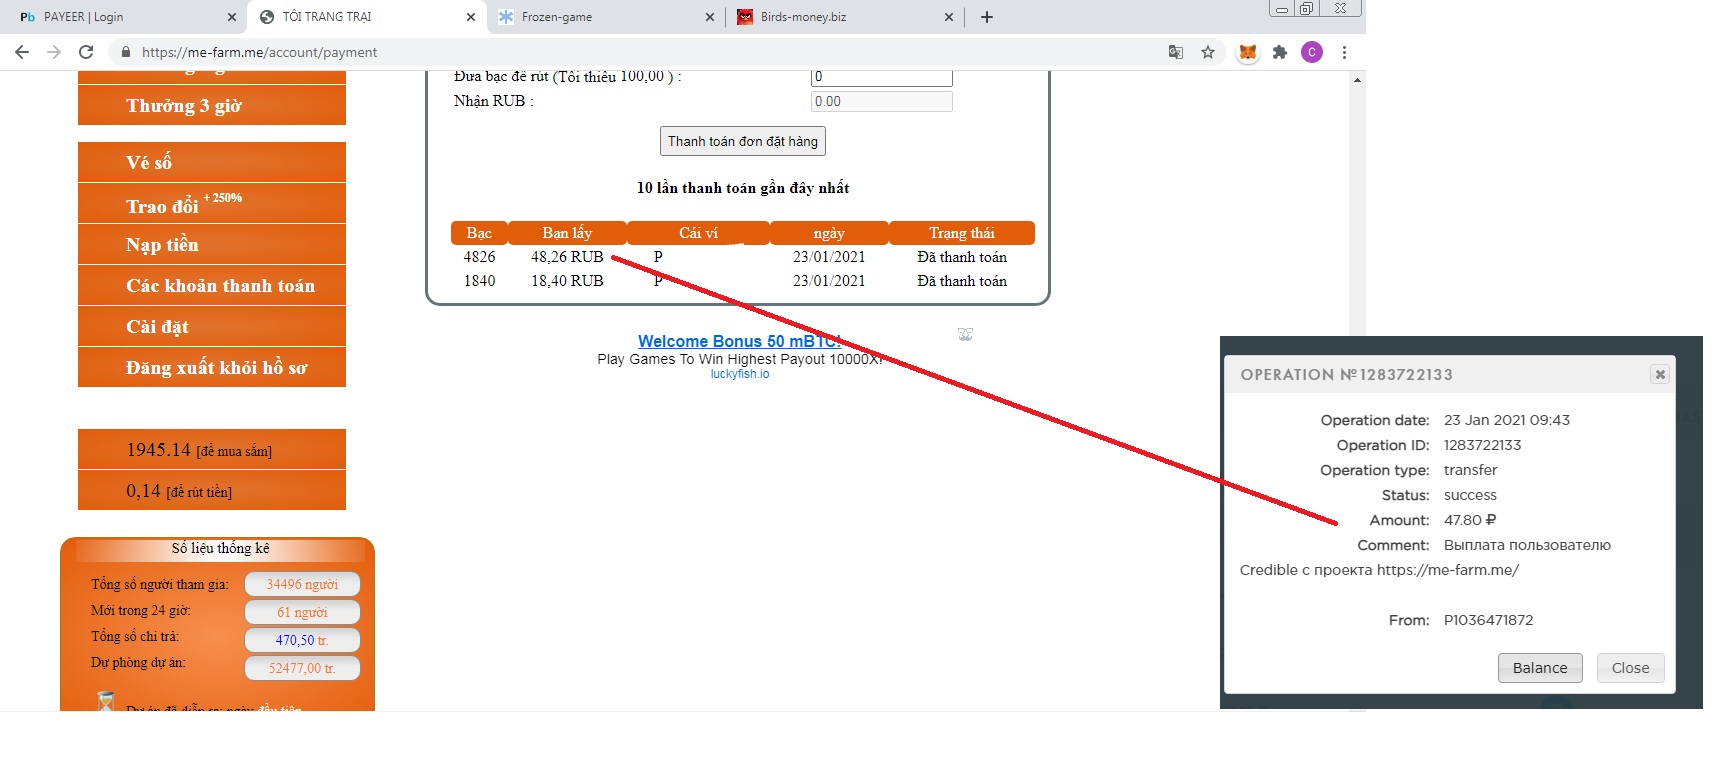Viewport: 1736px width, 768px height.
Task: Reload the current page
Action: pos(86,52)
